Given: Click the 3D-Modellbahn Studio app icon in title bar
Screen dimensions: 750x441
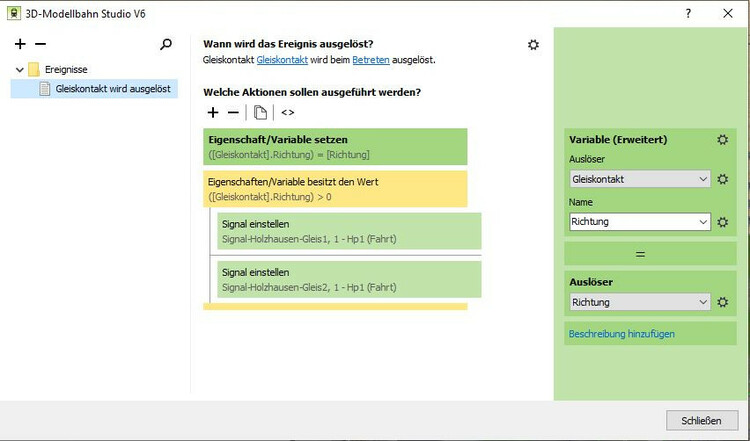Looking at the screenshot, I should [14, 13].
